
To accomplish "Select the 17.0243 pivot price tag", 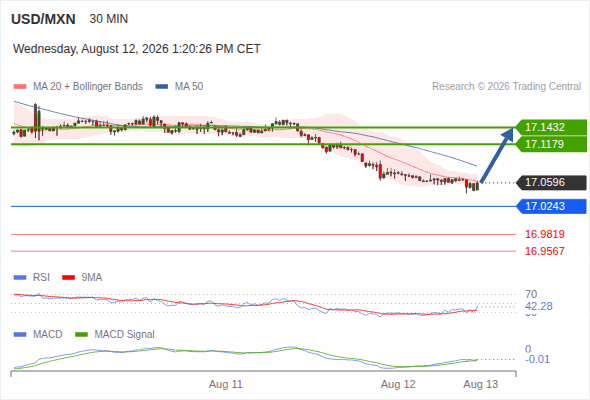I will tap(552, 206).
